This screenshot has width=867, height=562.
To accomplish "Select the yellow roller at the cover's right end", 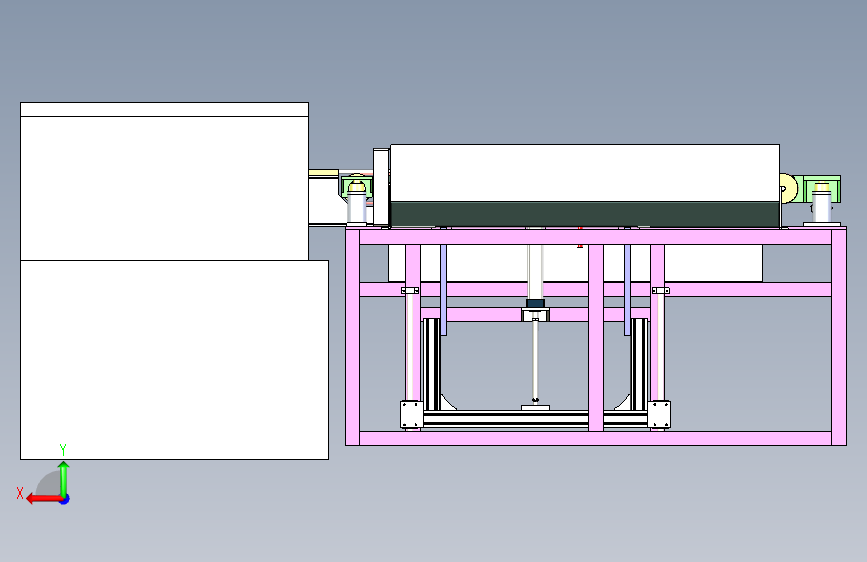I will pos(788,187).
